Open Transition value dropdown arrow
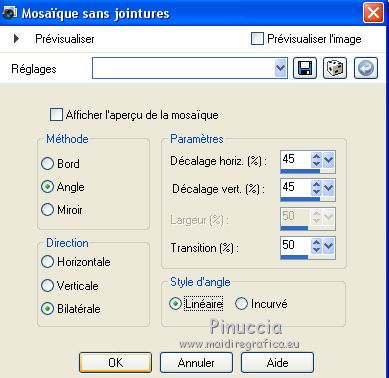This screenshot has height=378, width=389. 328,246
